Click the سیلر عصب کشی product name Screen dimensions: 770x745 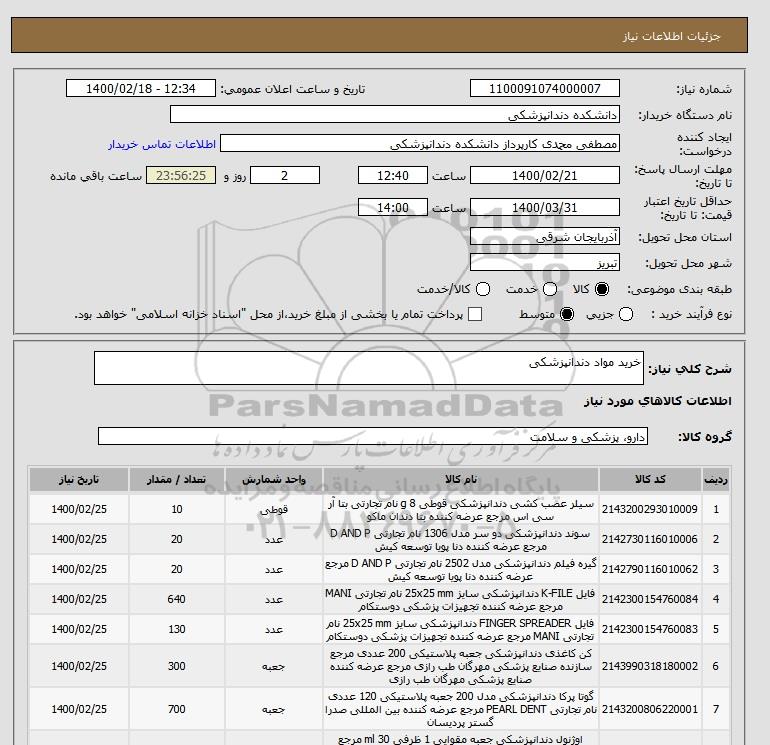[x=461, y=510]
